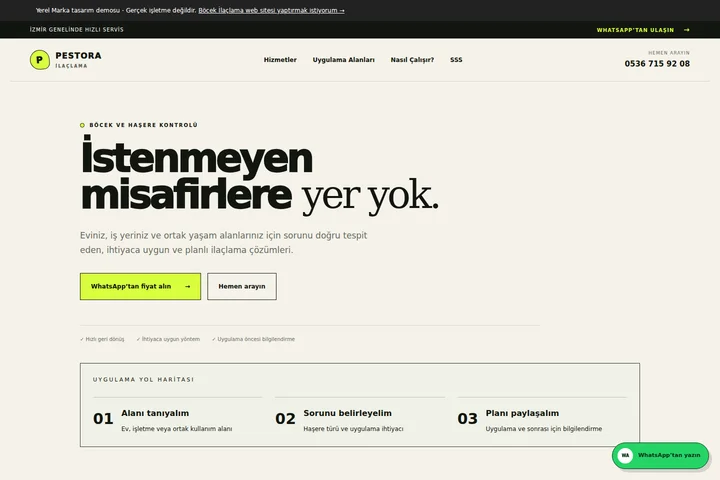Click the Uygulama ve sonrası için bilgilendirme text

coord(544,429)
